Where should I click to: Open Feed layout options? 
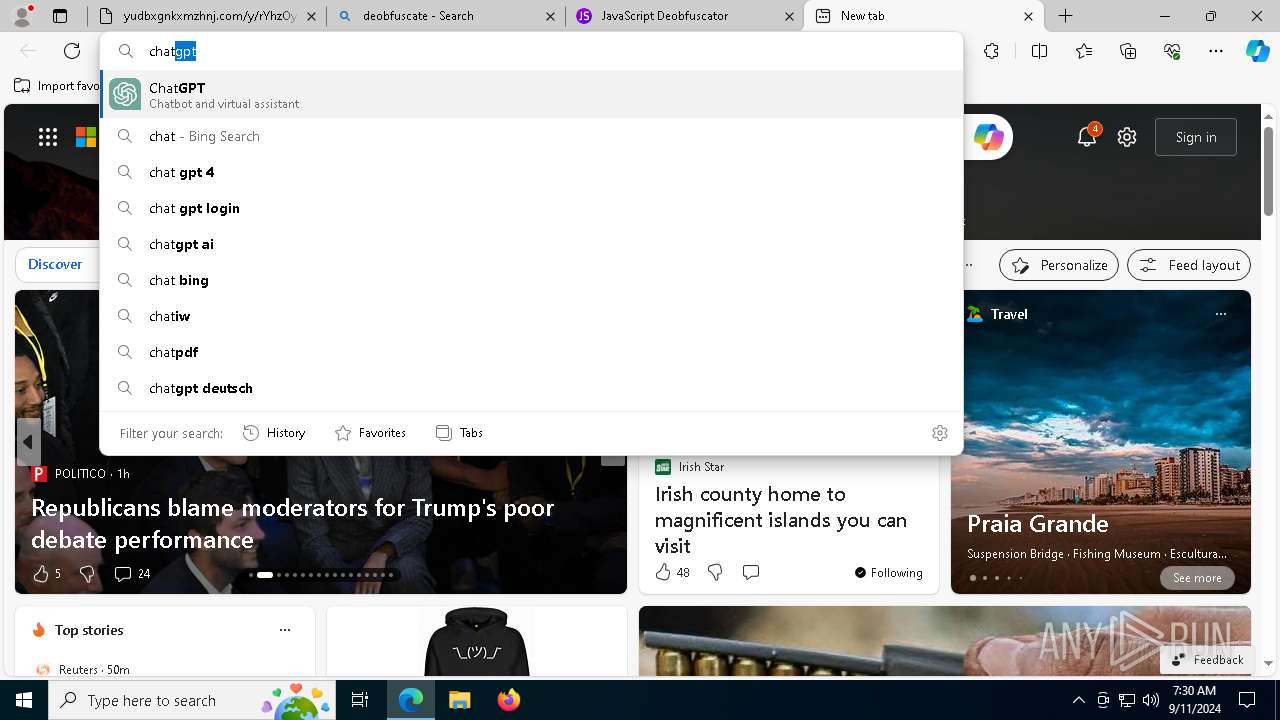click(1189, 265)
